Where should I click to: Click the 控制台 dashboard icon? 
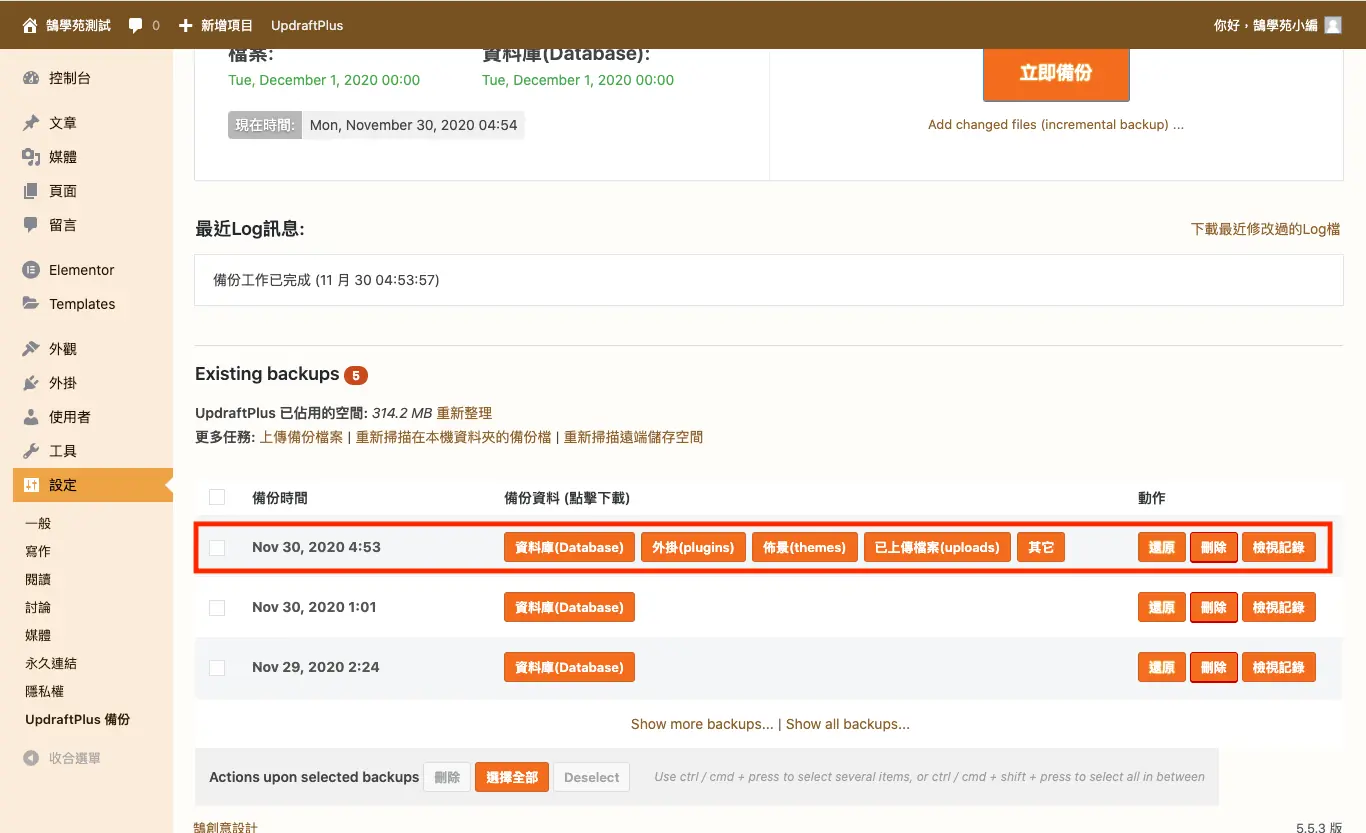pos(31,78)
